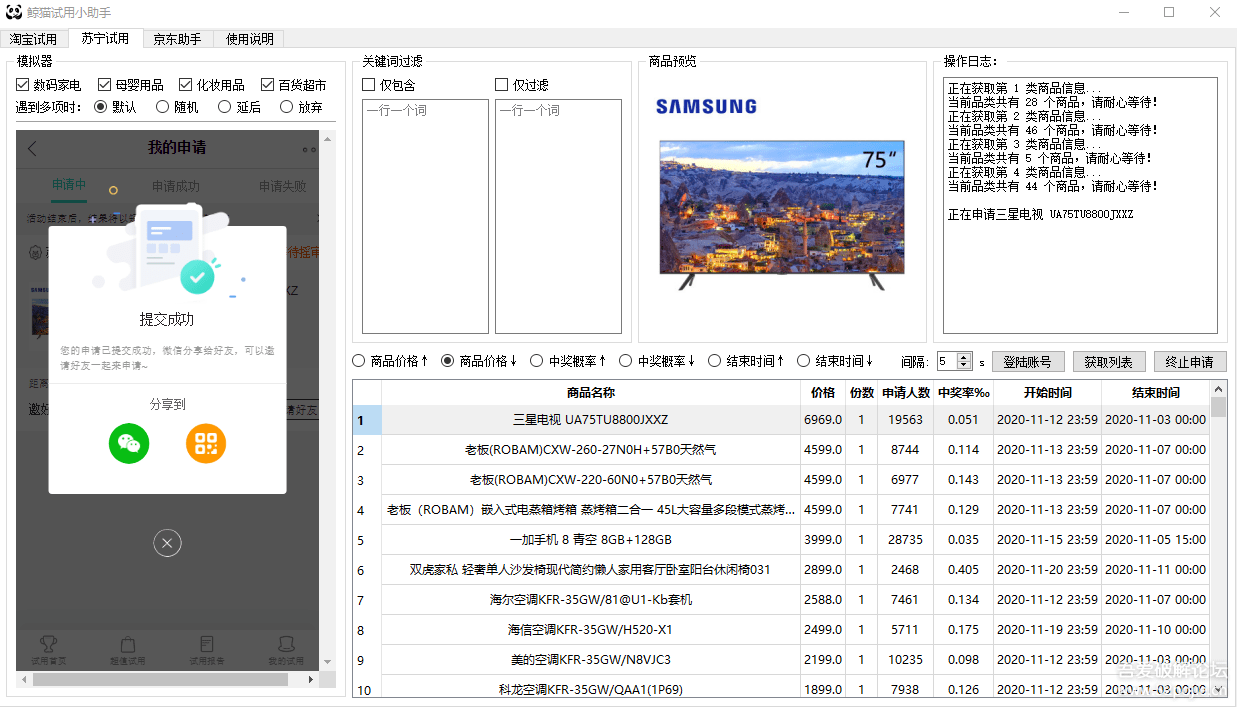The width and height of the screenshot is (1237, 707).
Task: Click inside the 仅过滤 keyword text box
Action: tap(558, 220)
